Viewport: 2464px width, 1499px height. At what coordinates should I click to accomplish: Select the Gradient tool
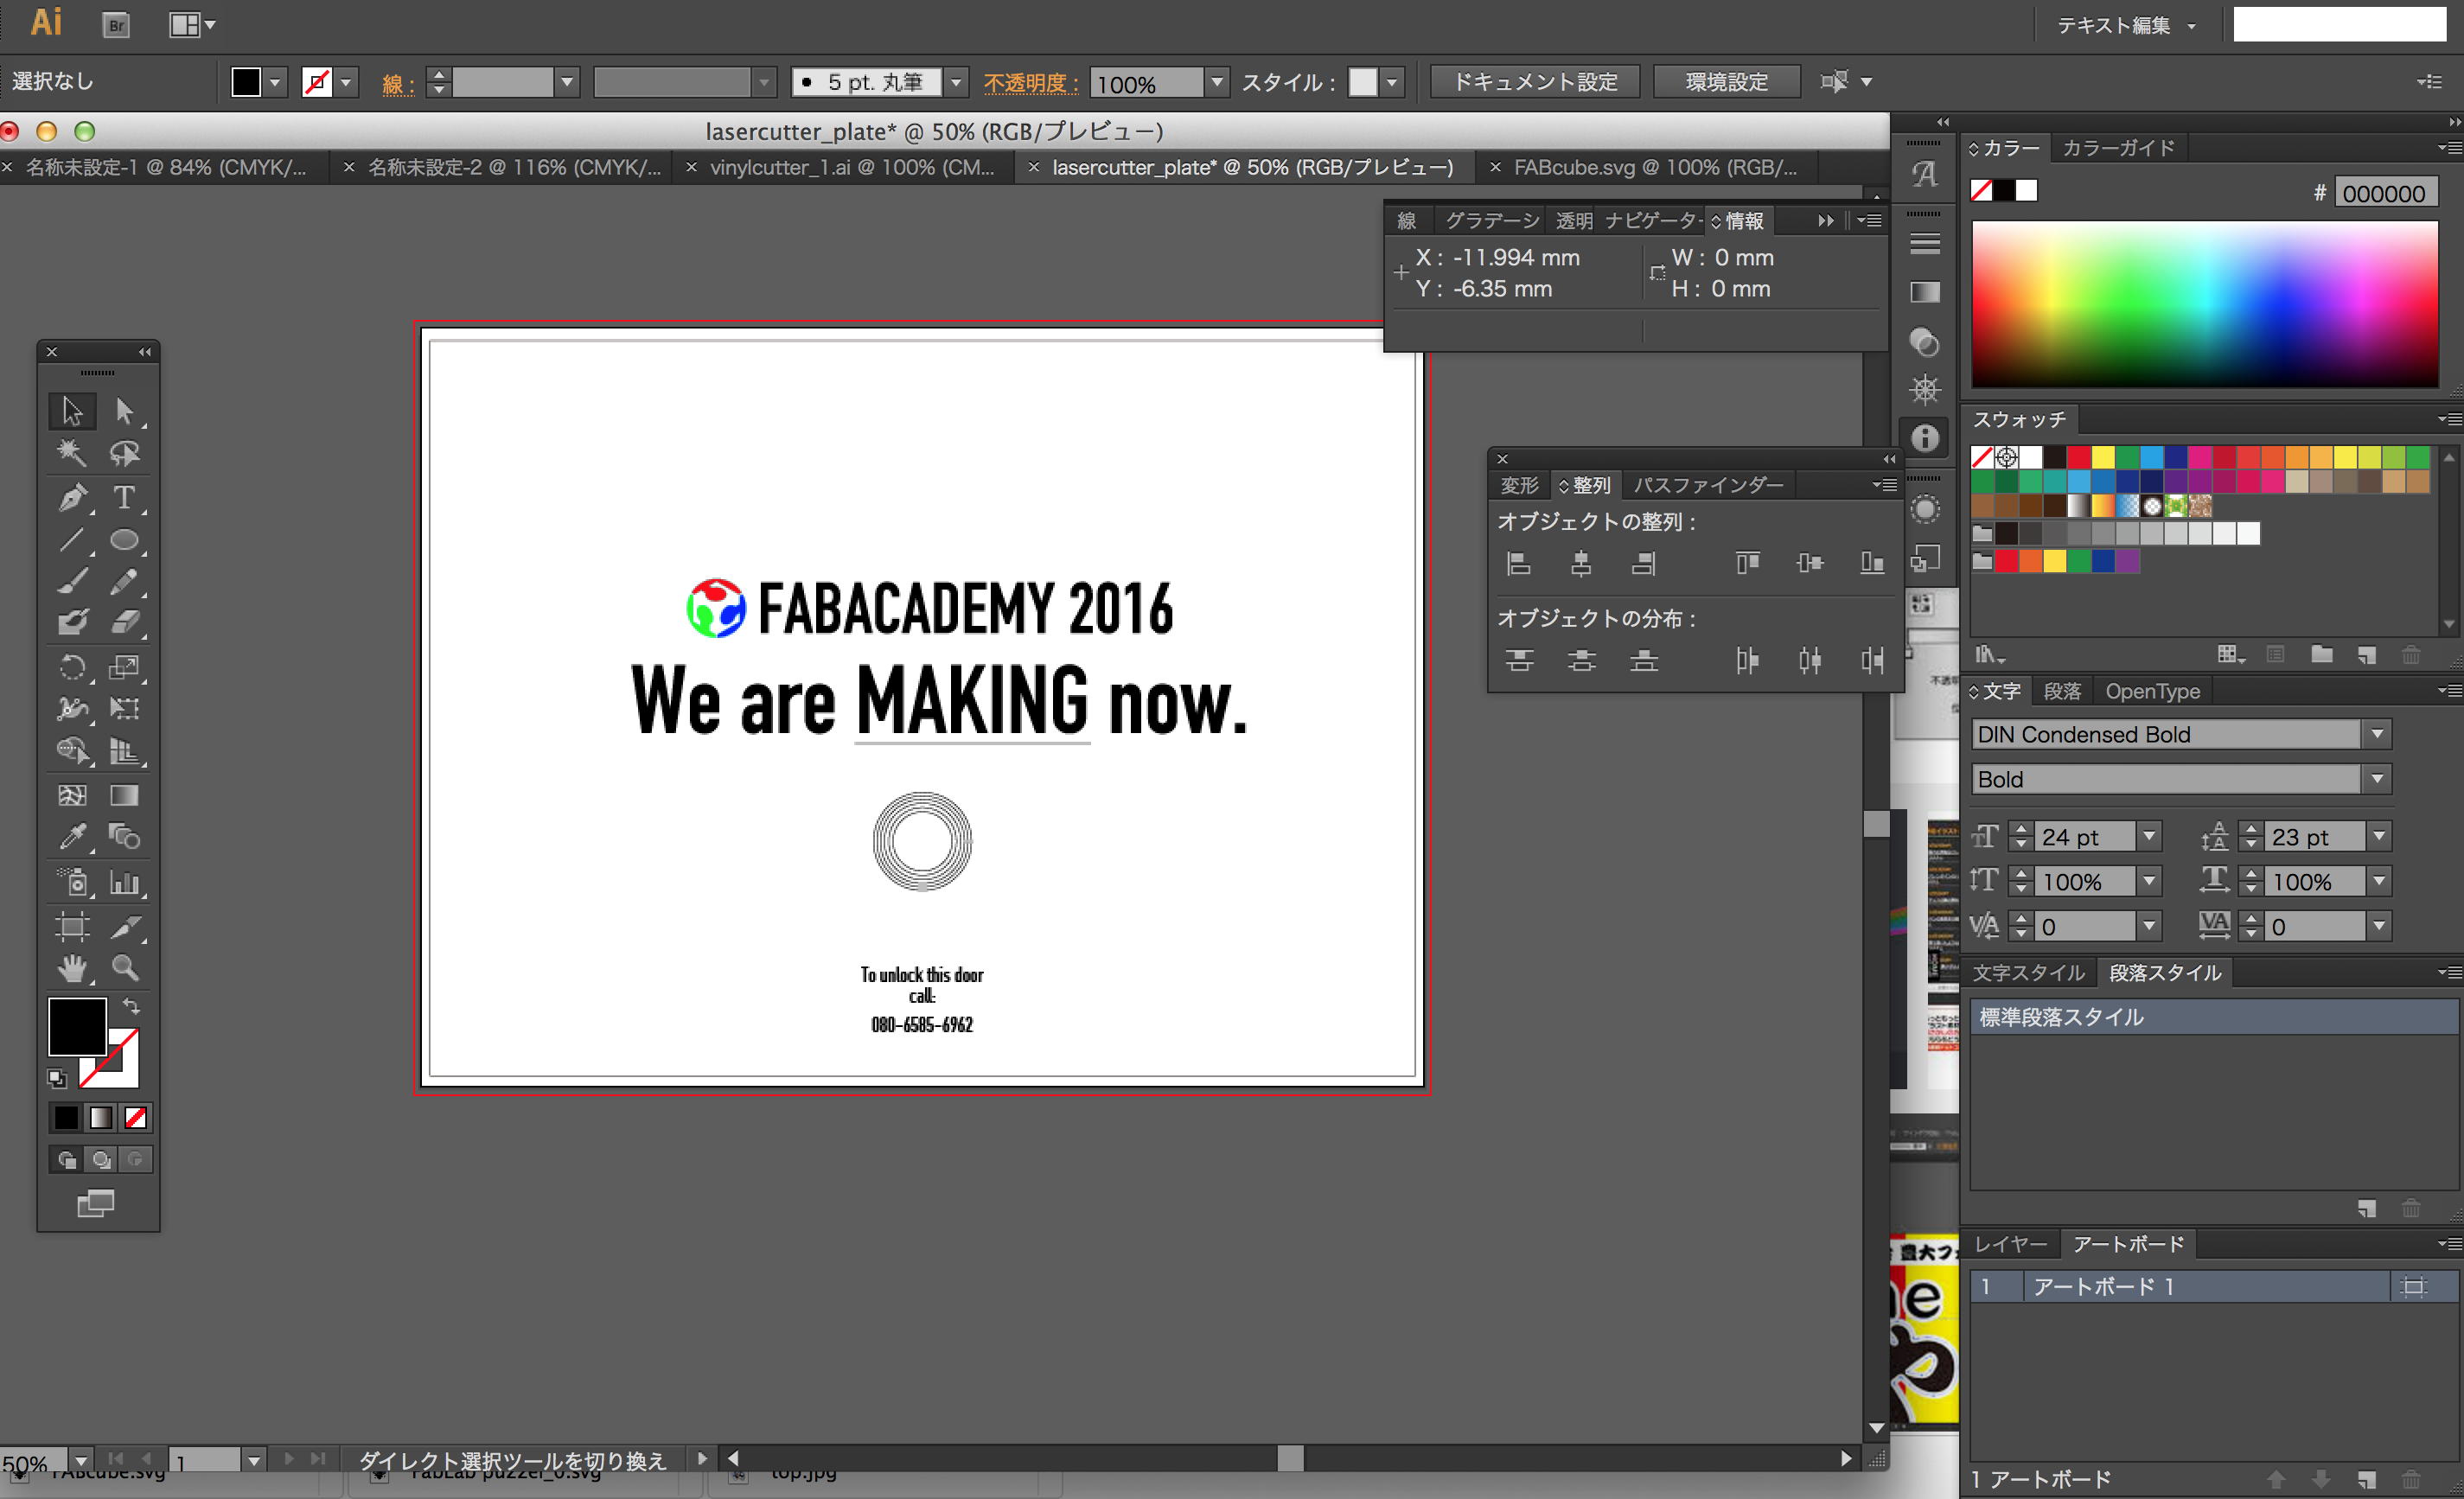click(124, 795)
